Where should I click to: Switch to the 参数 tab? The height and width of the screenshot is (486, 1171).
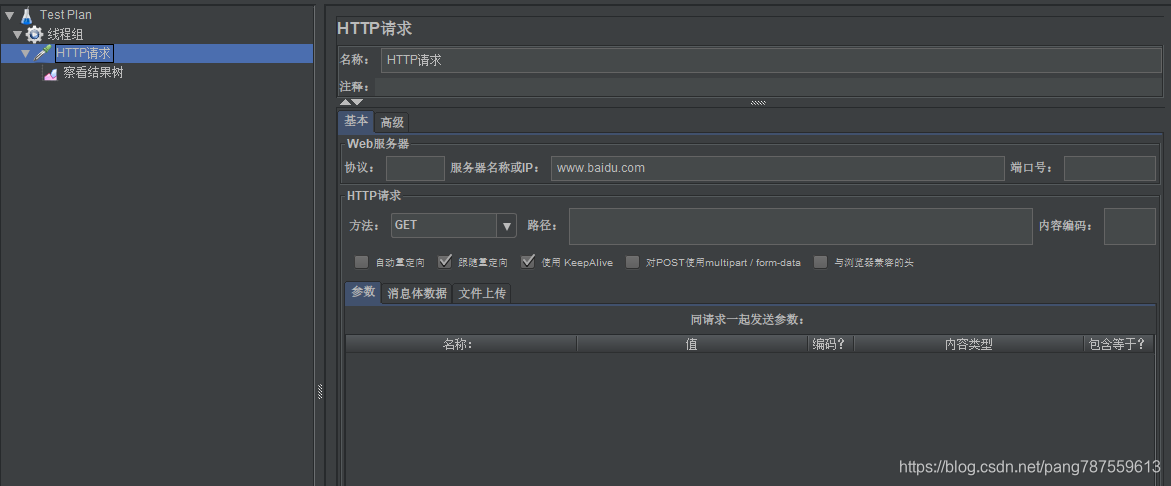point(363,292)
